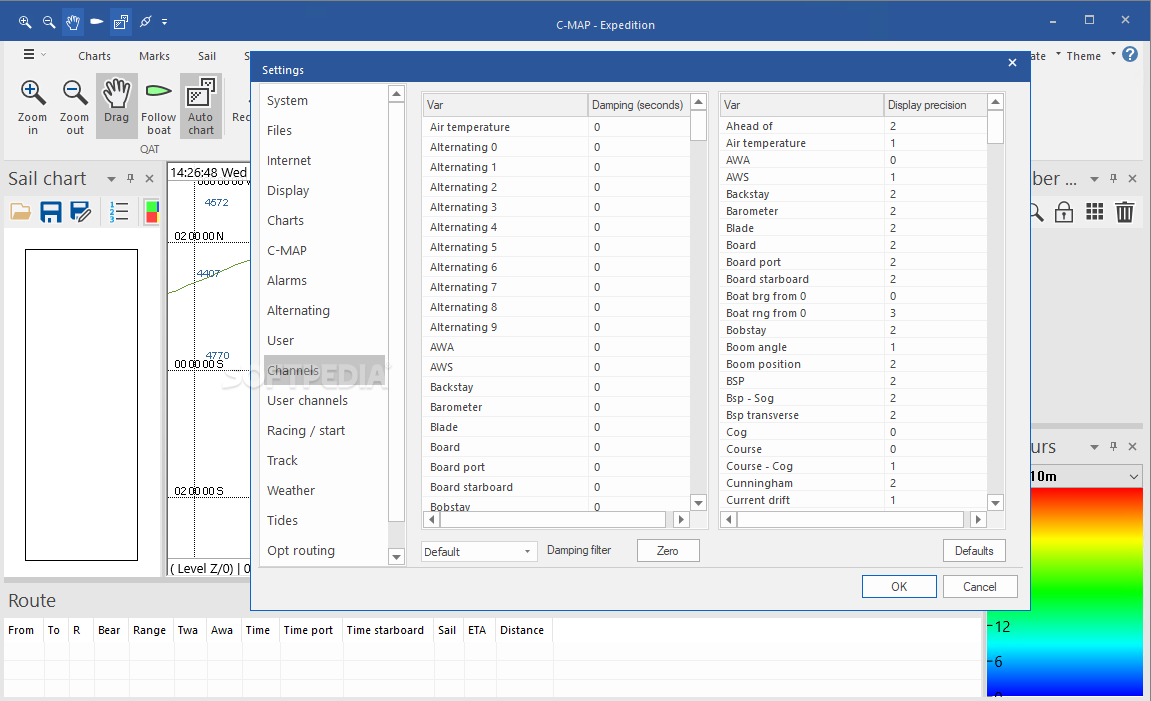The height and width of the screenshot is (701, 1151).
Task: Open the Damping filter Default dropdown
Action: pos(478,551)
